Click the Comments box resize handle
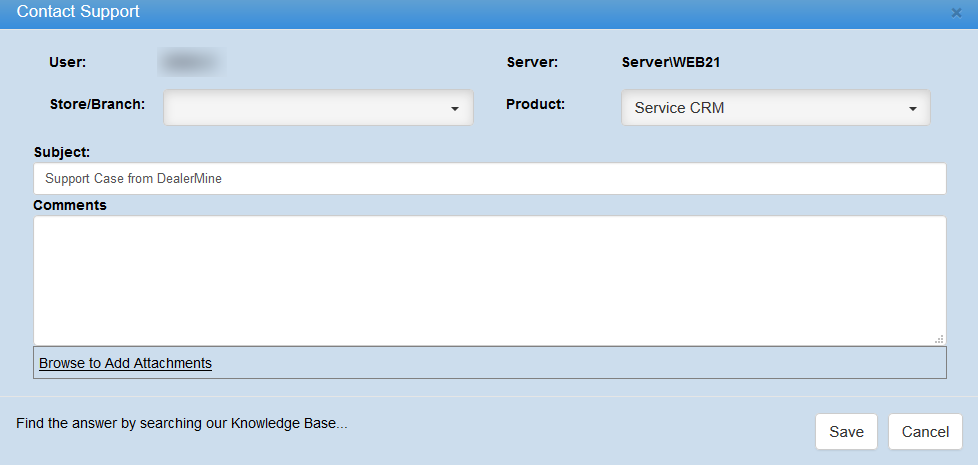This screenshot has height=465, width=978. click(939, 339)
